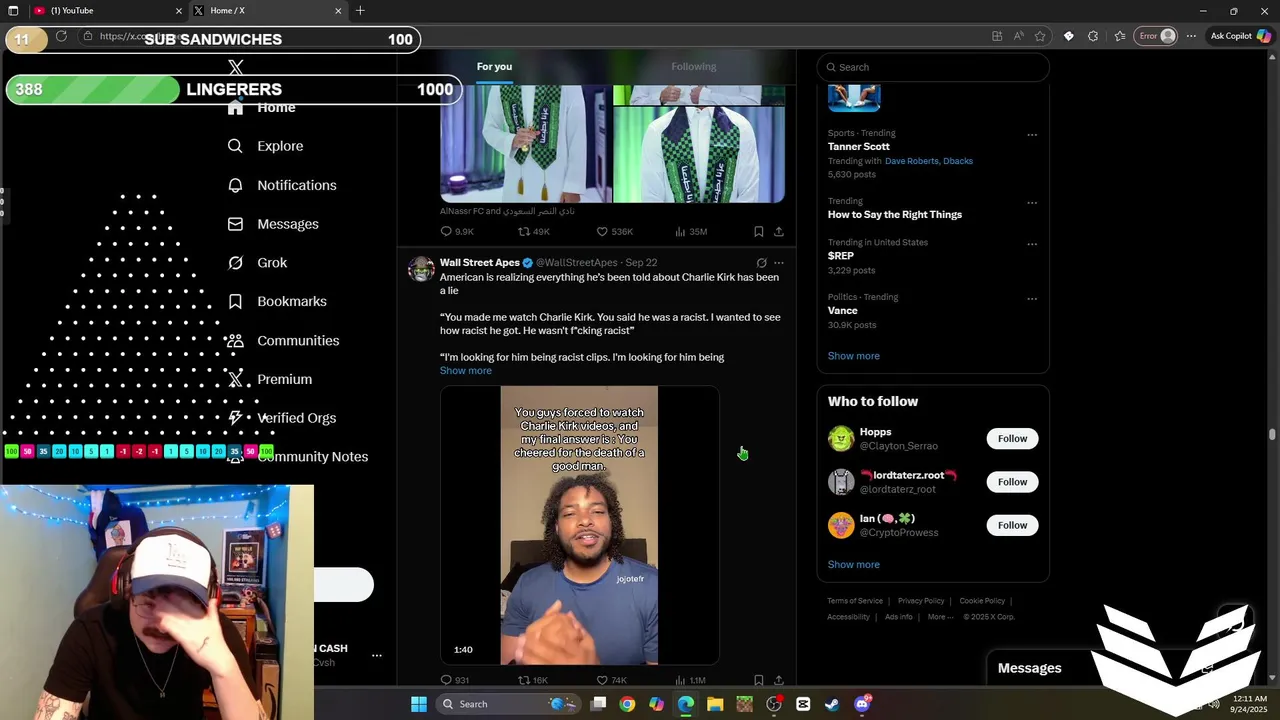Screen dimensions: 1280x720
Task: Expand post text with Show more
Action: point(466,371)
